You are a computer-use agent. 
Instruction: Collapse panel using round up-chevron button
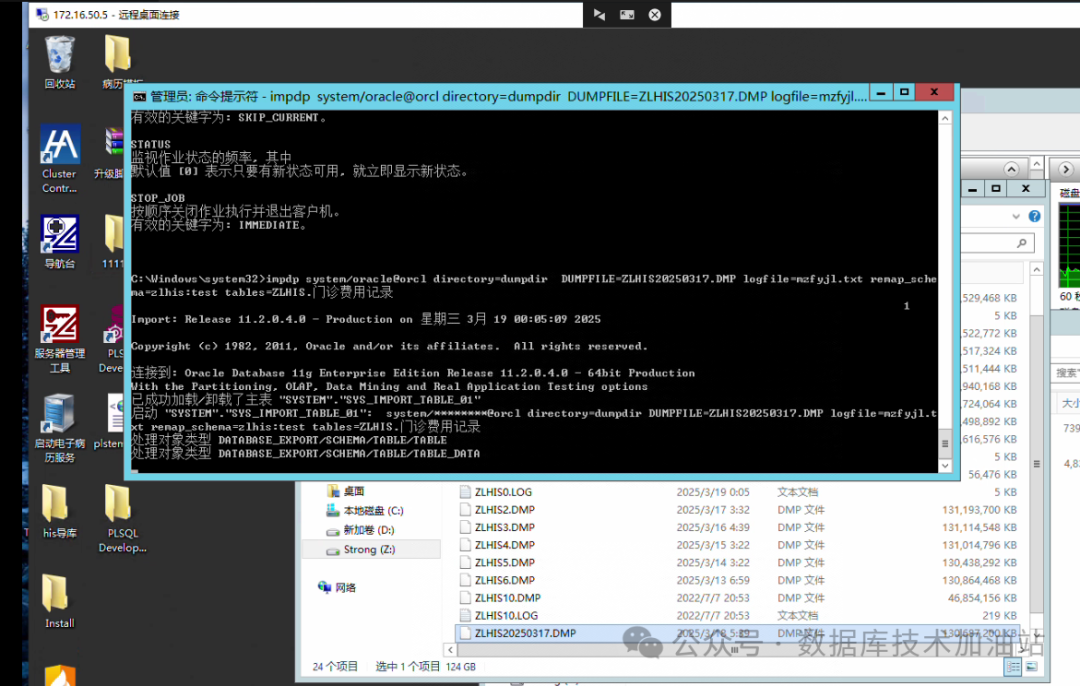point(1010,169)
